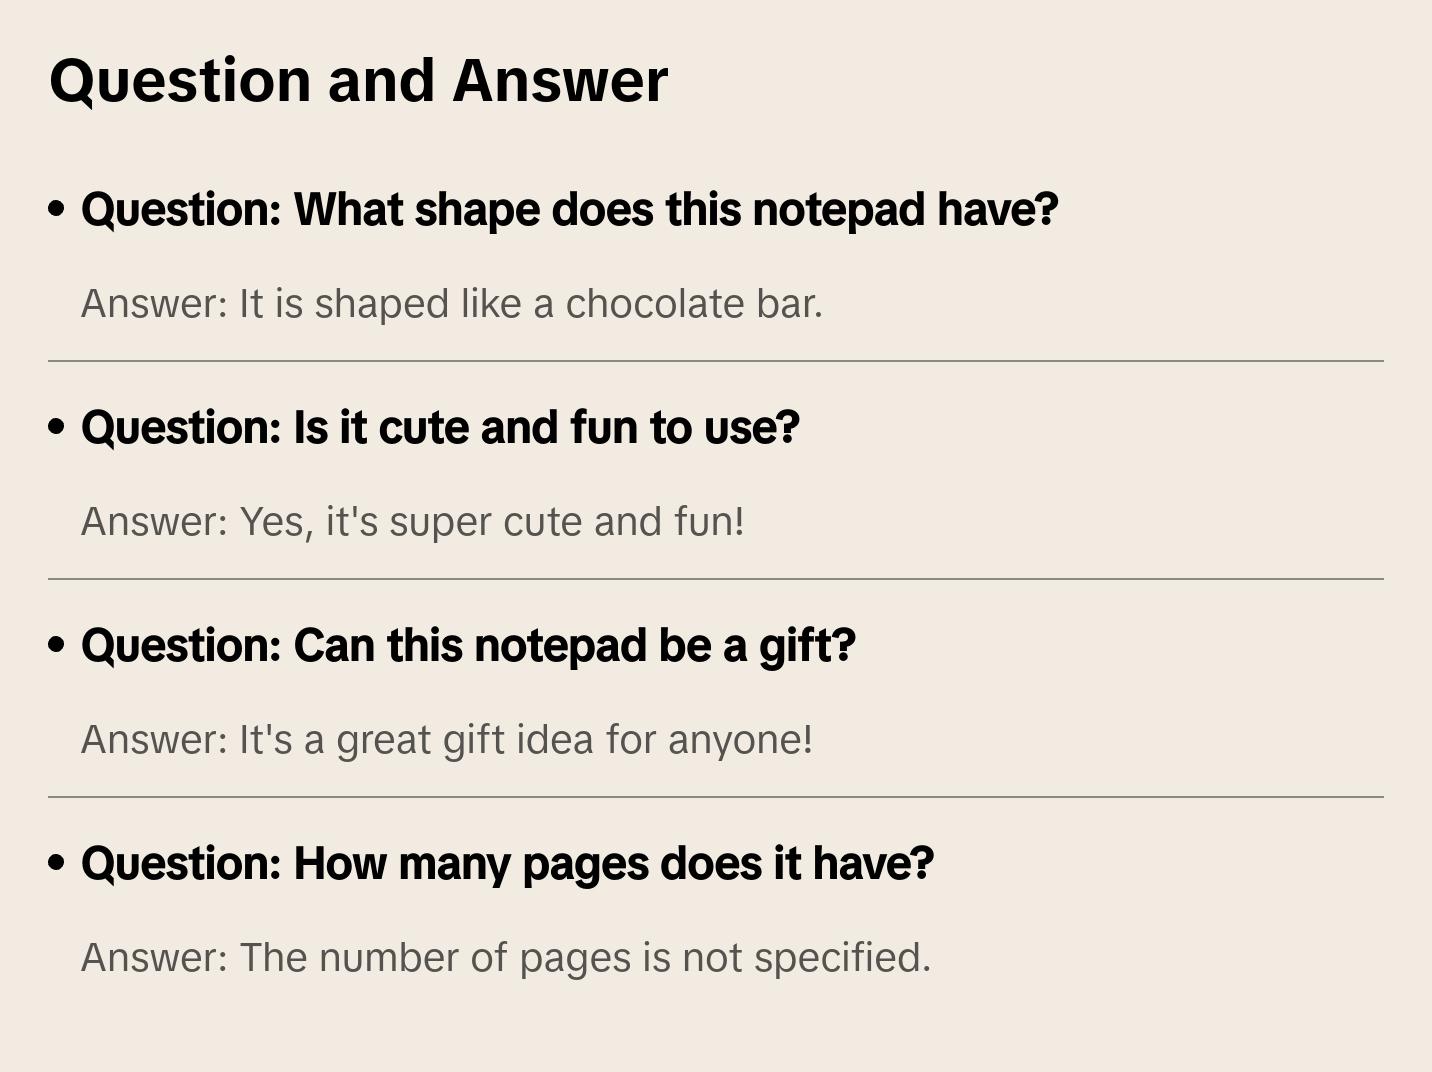Open the "Can this notepad be a gift?" question
The image size is (1432, 1072).
[468, 646]
